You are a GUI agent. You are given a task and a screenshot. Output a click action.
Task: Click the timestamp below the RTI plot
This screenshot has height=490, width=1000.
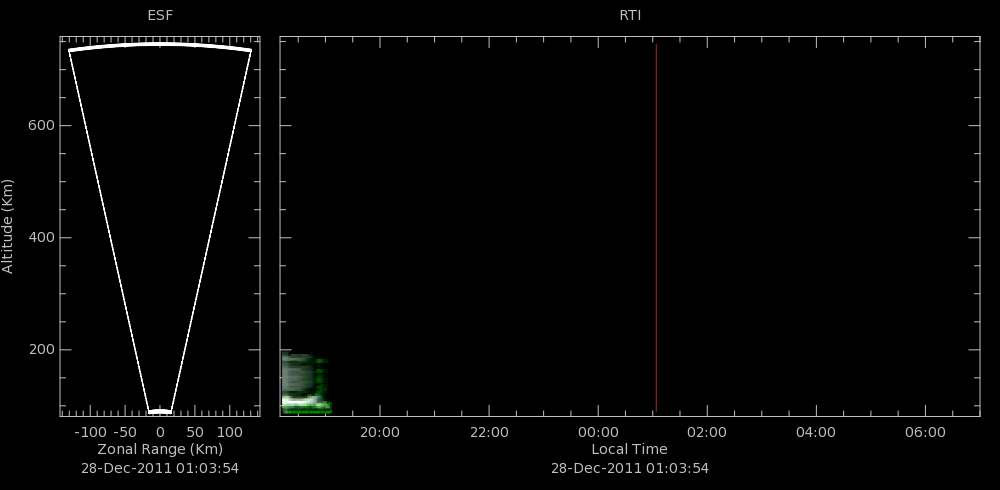click(629, 468)
